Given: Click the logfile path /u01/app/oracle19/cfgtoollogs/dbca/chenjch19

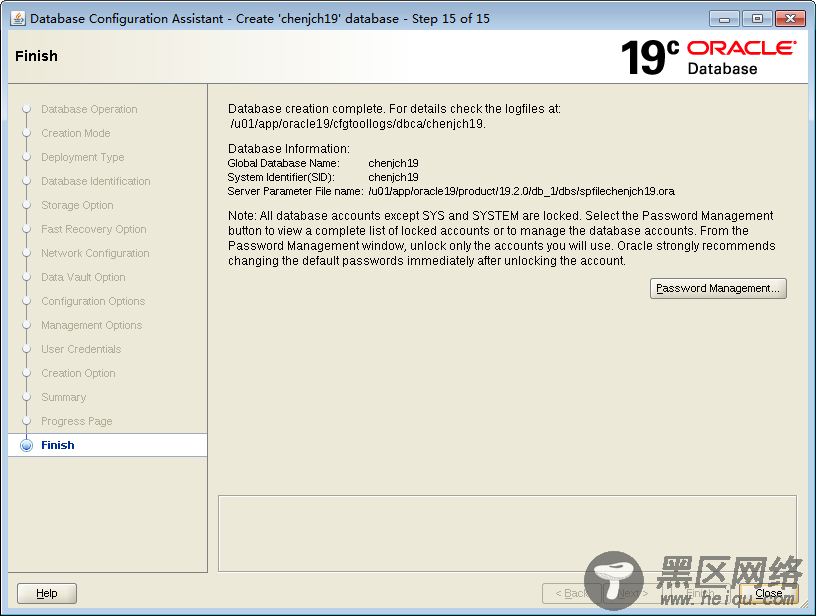Looking at the screenshot, I should pos(358,124).
